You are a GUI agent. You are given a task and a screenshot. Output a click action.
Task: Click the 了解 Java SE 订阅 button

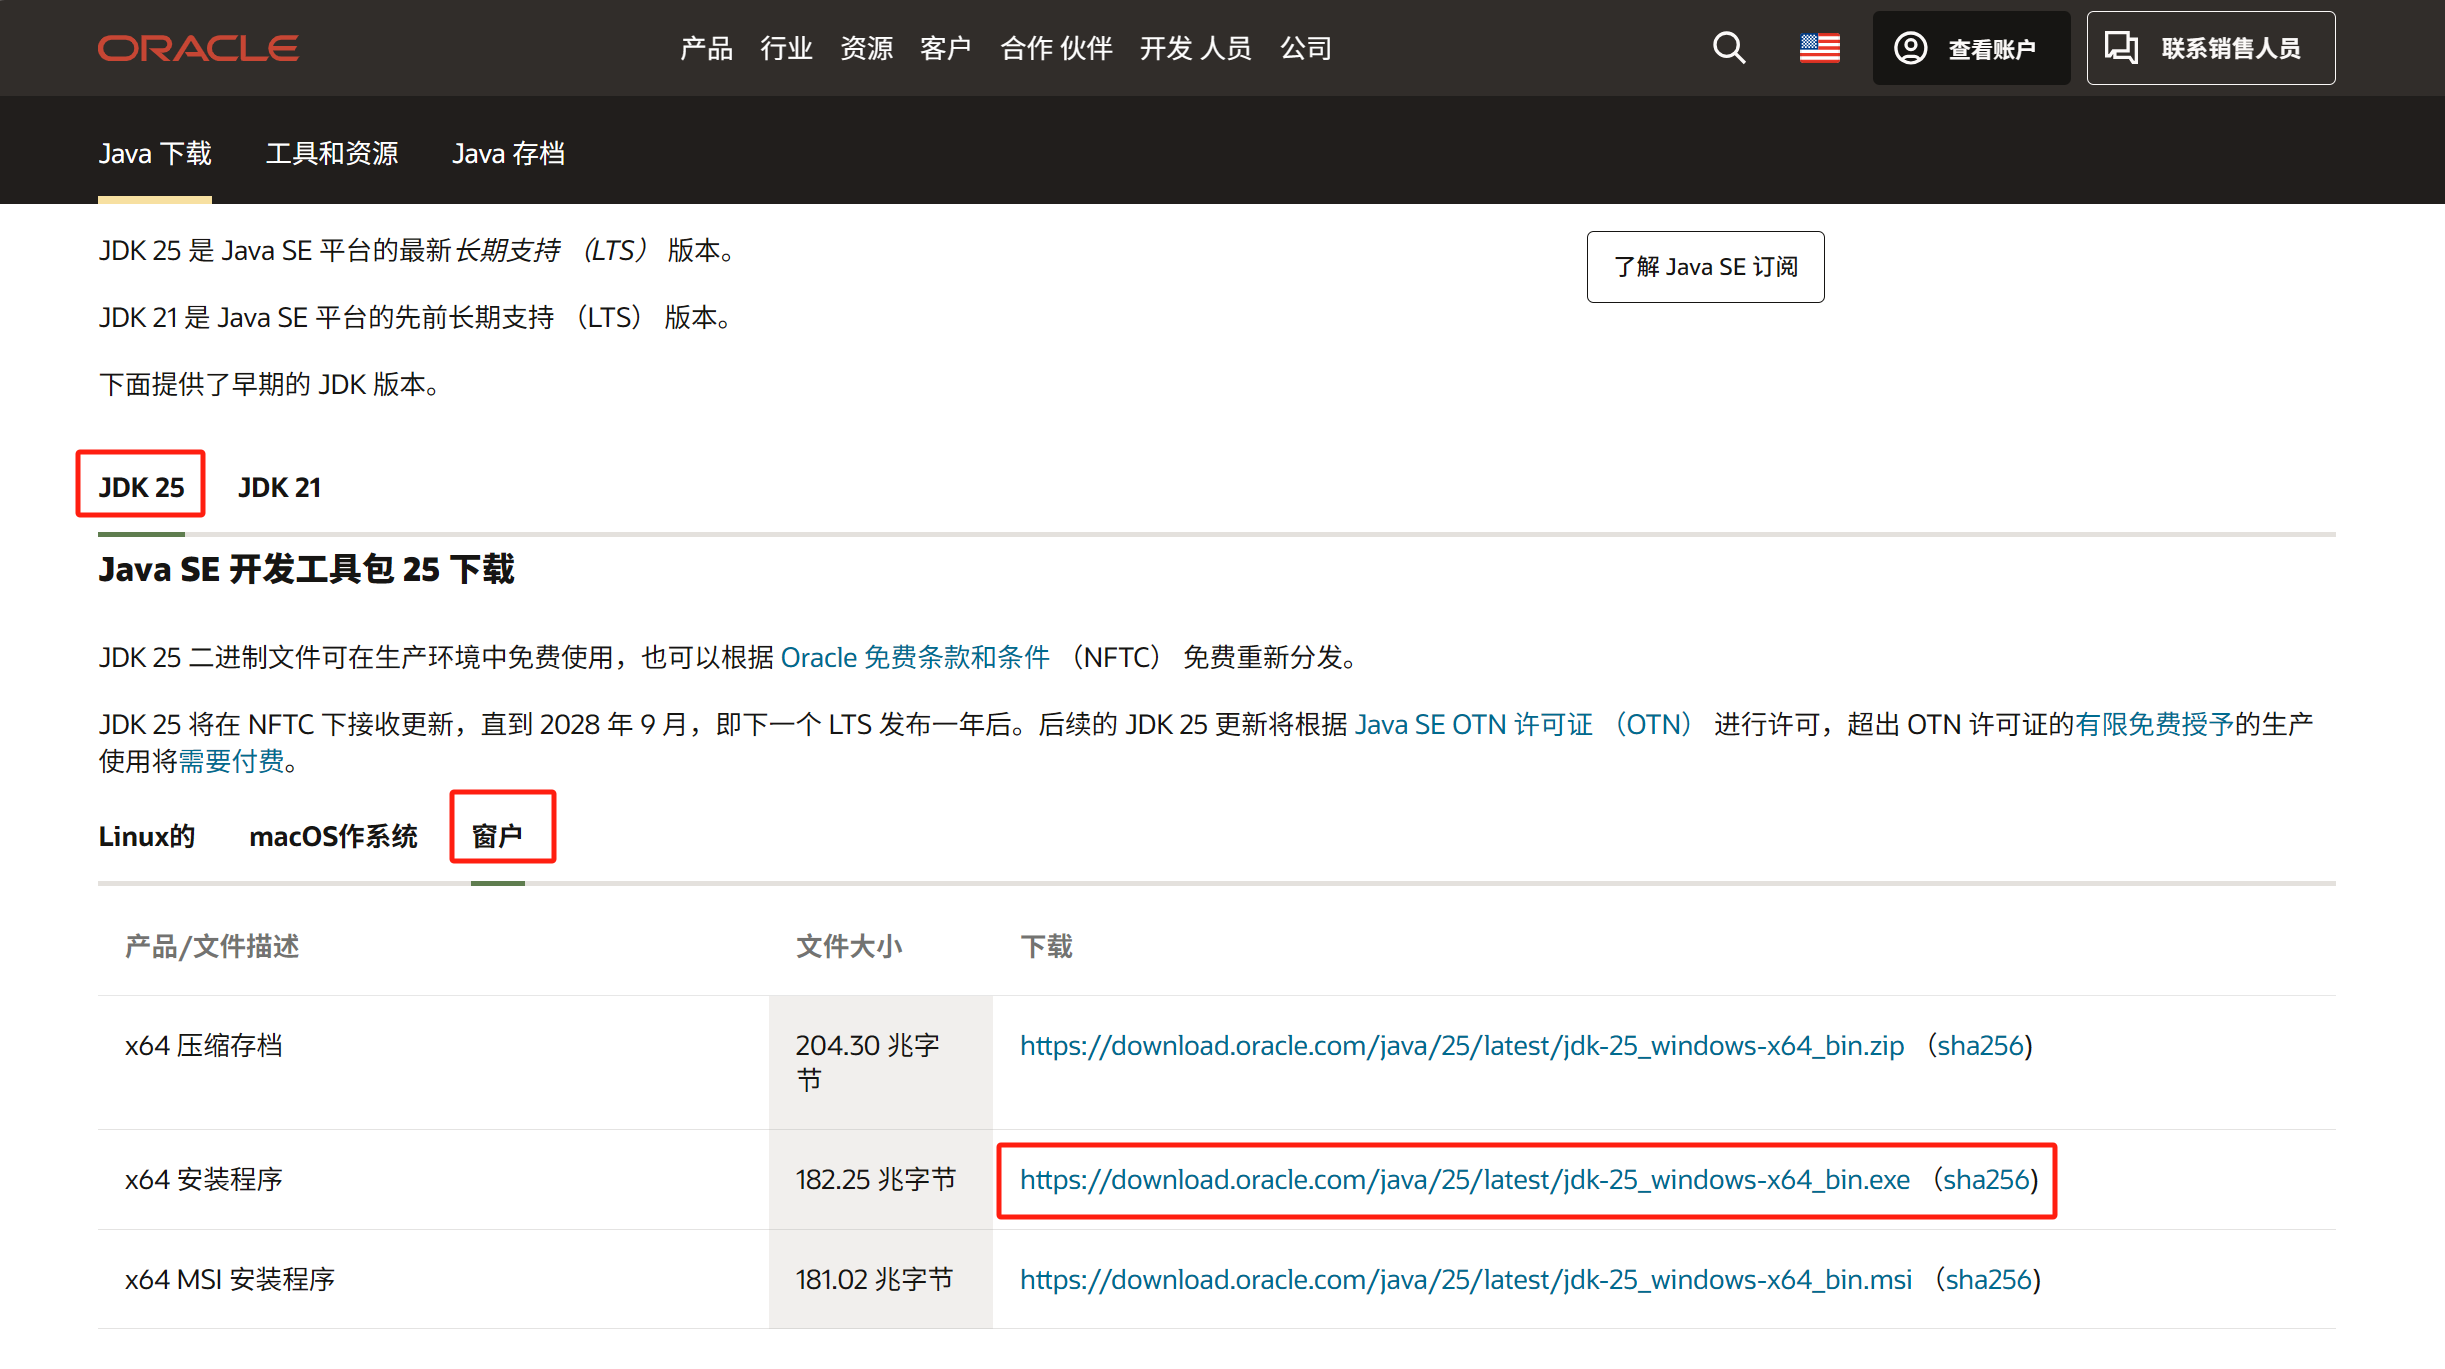click(x=1705, y=266)
